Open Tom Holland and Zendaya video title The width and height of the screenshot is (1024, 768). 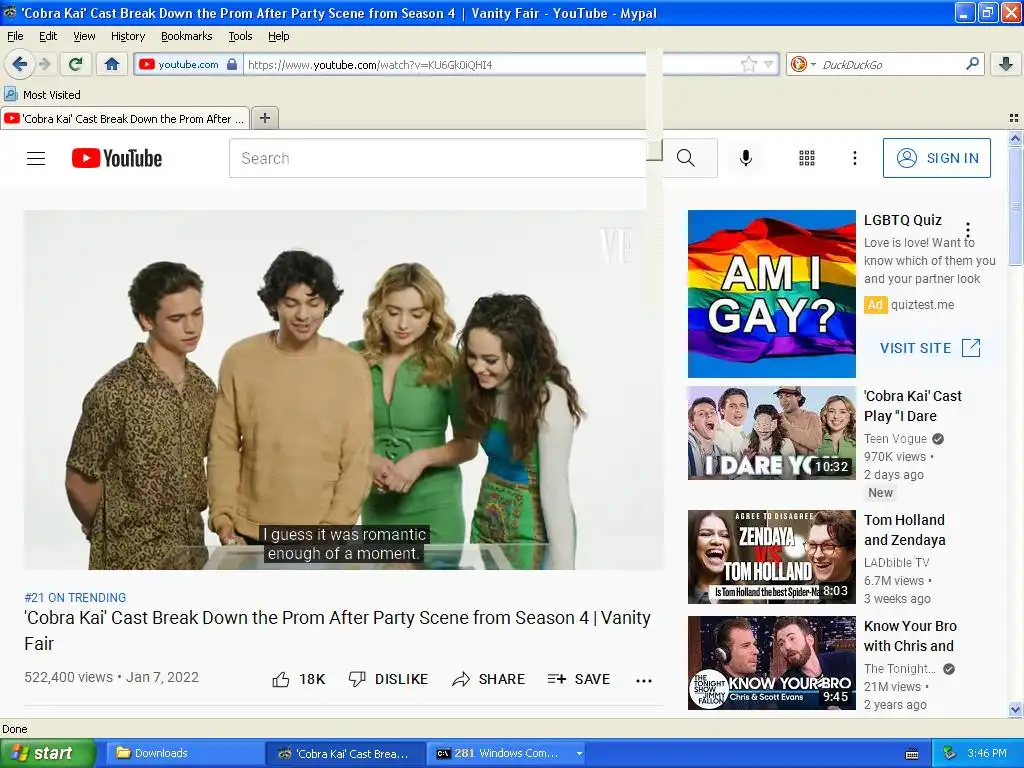click(904, 530)
